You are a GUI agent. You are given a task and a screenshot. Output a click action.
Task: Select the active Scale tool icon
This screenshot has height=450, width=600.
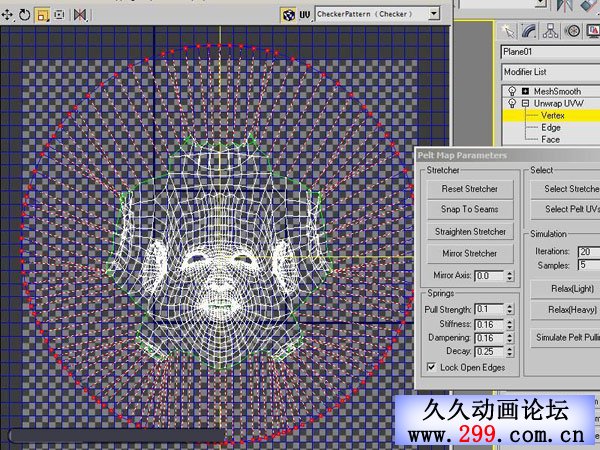(42, 15)
